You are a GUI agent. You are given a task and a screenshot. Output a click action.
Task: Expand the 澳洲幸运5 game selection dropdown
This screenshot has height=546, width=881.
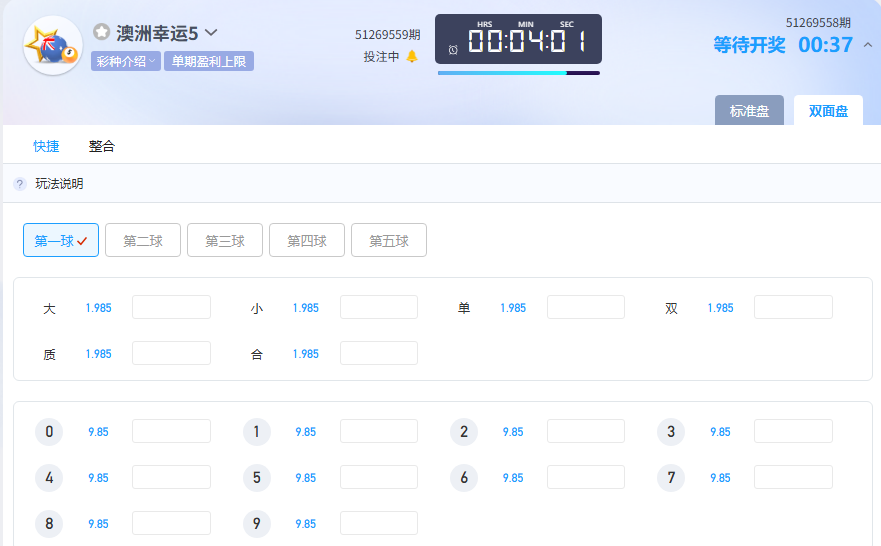coord(211,32)
